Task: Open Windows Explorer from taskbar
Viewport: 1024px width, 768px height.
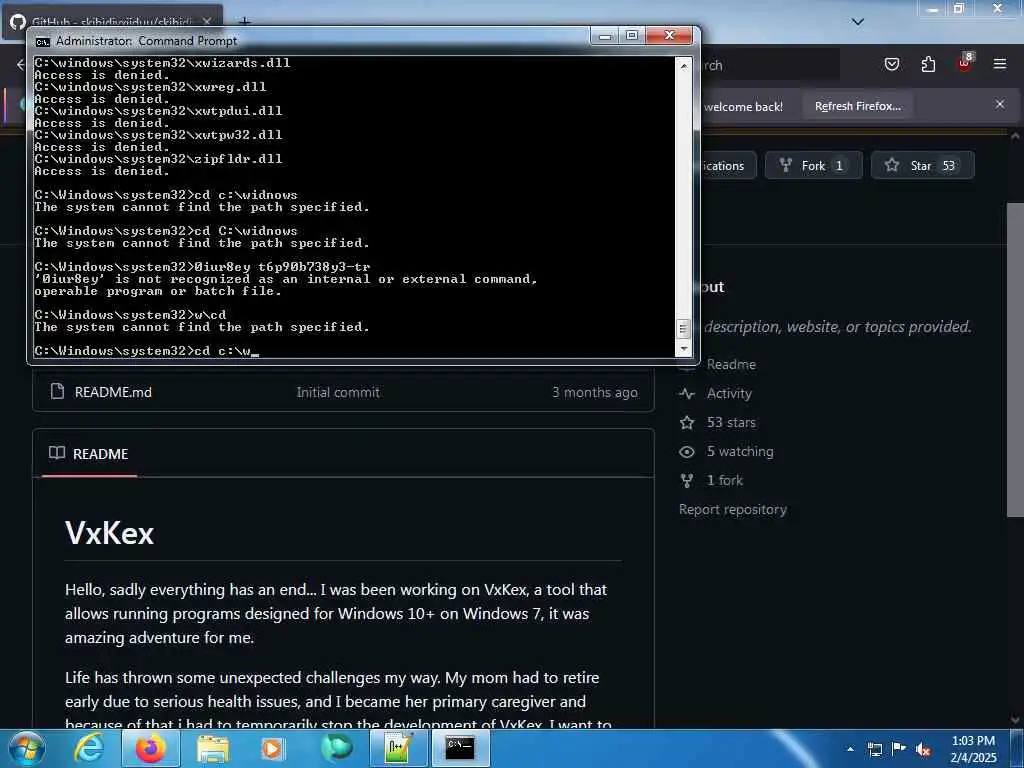Action: tap(212, 748)
